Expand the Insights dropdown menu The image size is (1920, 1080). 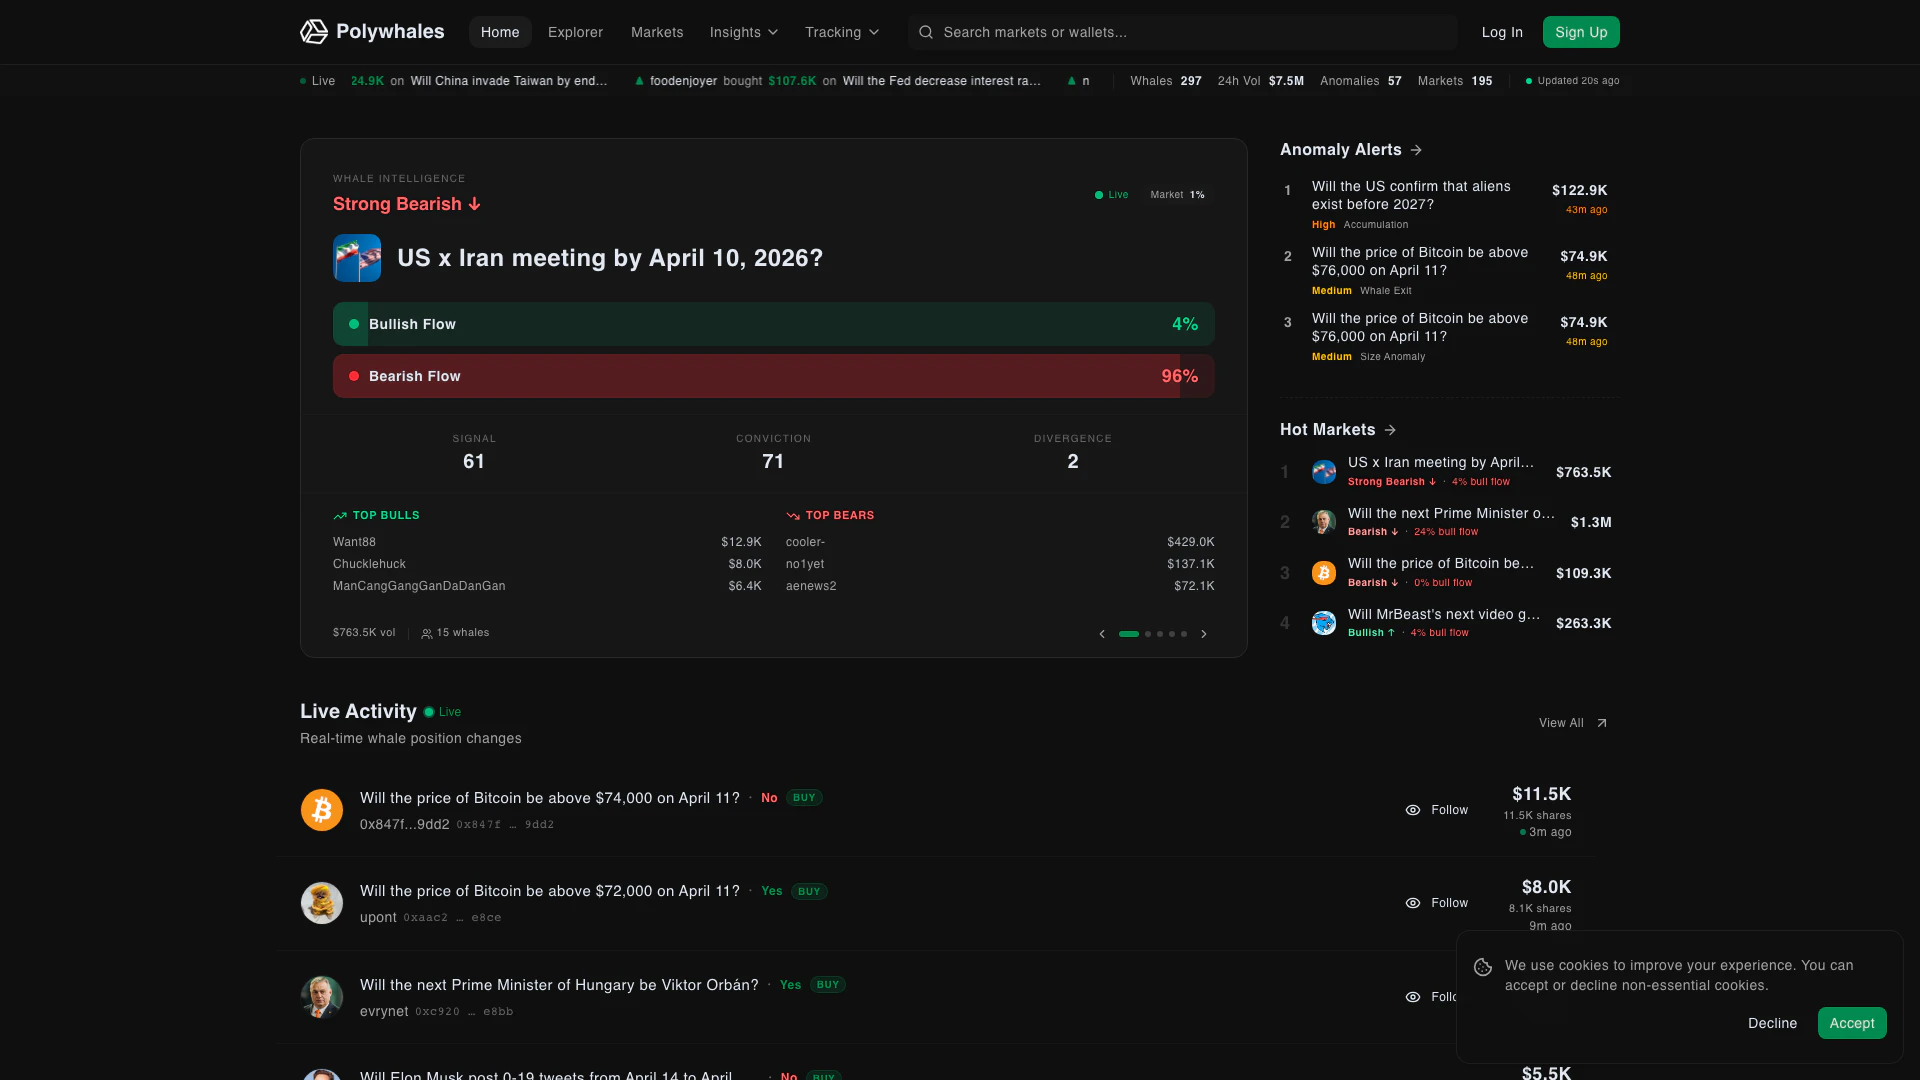[744, 32]
